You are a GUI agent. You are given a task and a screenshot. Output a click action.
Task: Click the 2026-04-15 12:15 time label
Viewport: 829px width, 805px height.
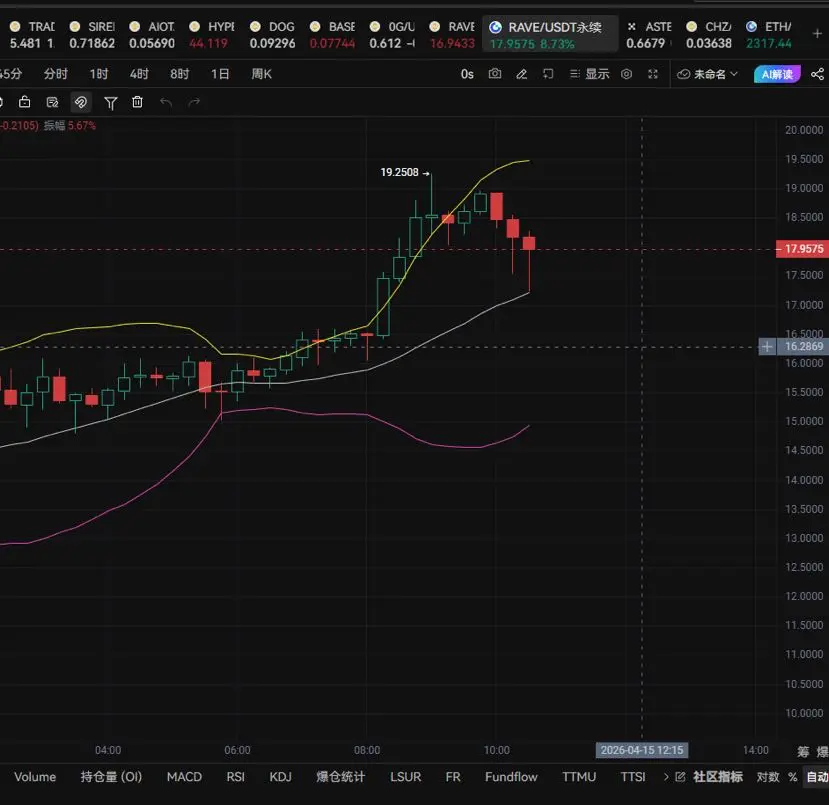(642, 750)
